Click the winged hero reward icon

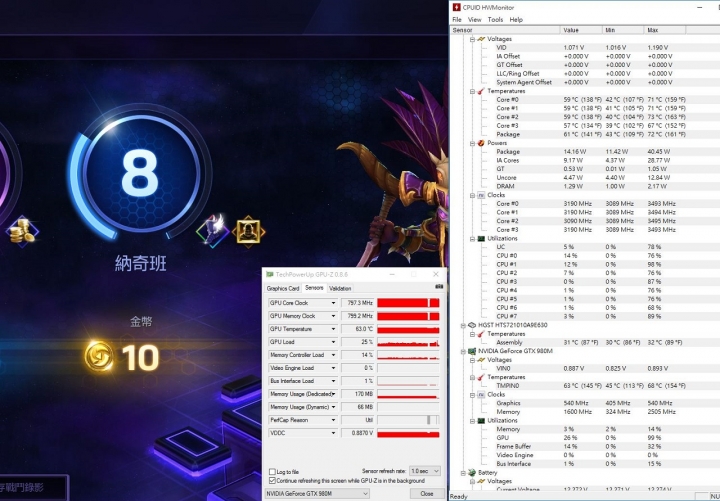(x=213, y=230)
